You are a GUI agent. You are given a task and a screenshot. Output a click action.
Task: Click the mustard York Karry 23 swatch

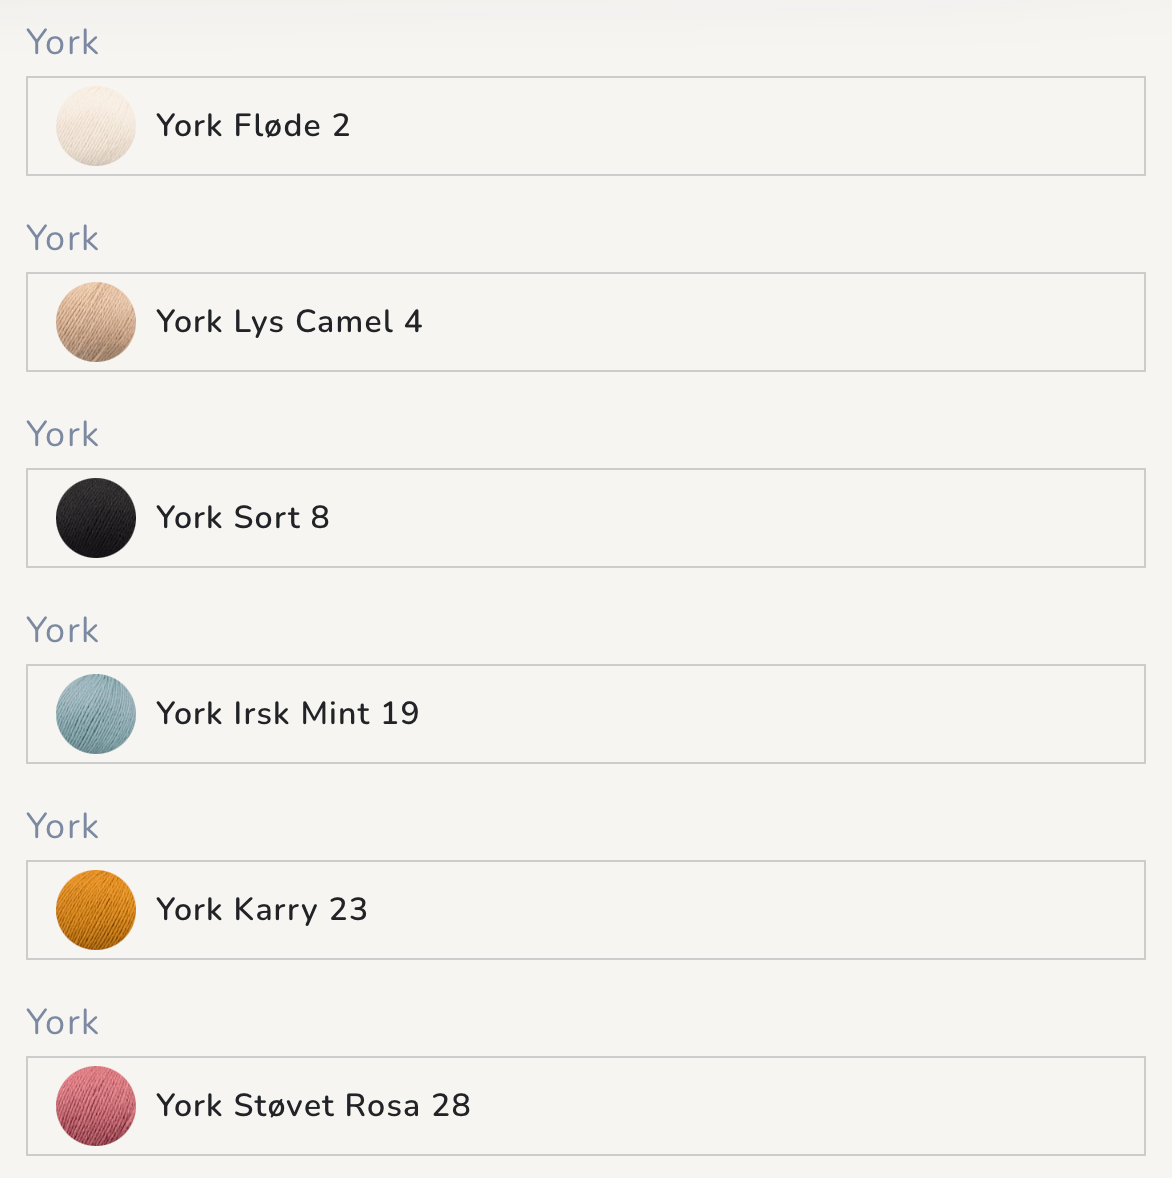click(96, 911)
